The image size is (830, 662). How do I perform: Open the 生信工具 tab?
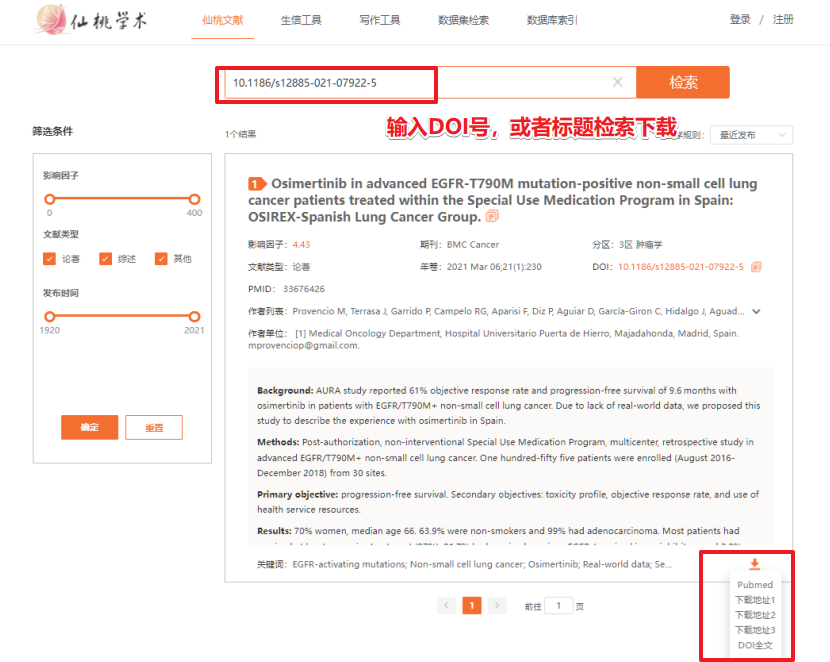[301, 20]
